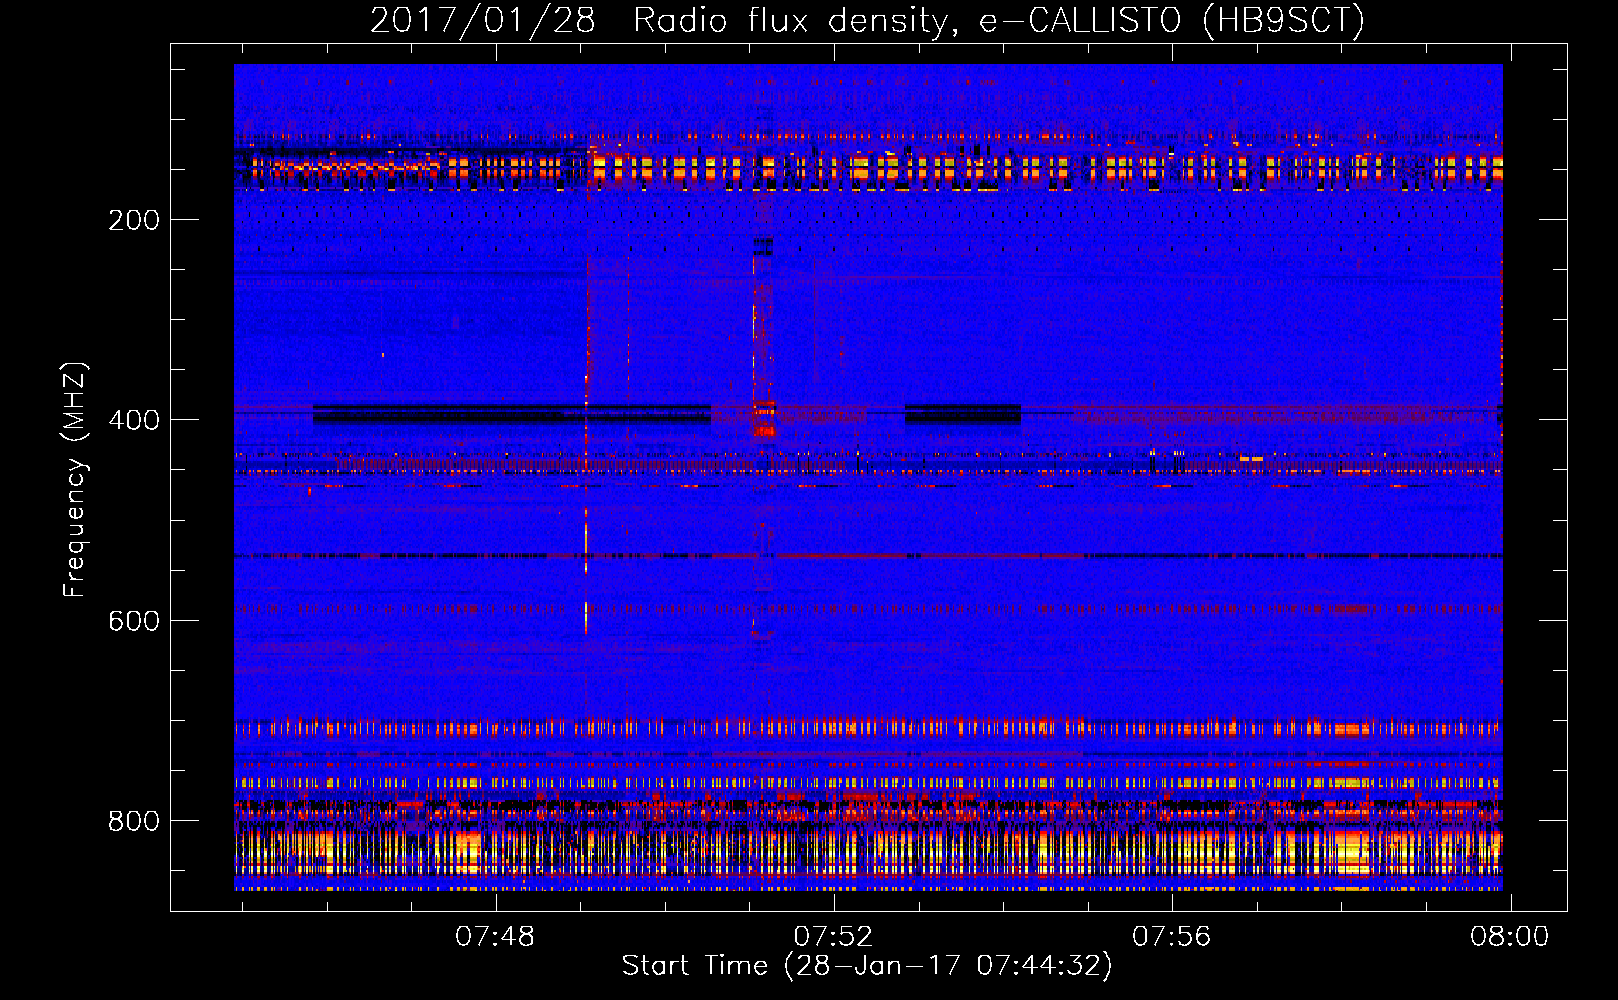The height and width of the screenshot is (1000, 1618).
Task: Click the 07:48 time tick label
Action: [x=495, y=937]
